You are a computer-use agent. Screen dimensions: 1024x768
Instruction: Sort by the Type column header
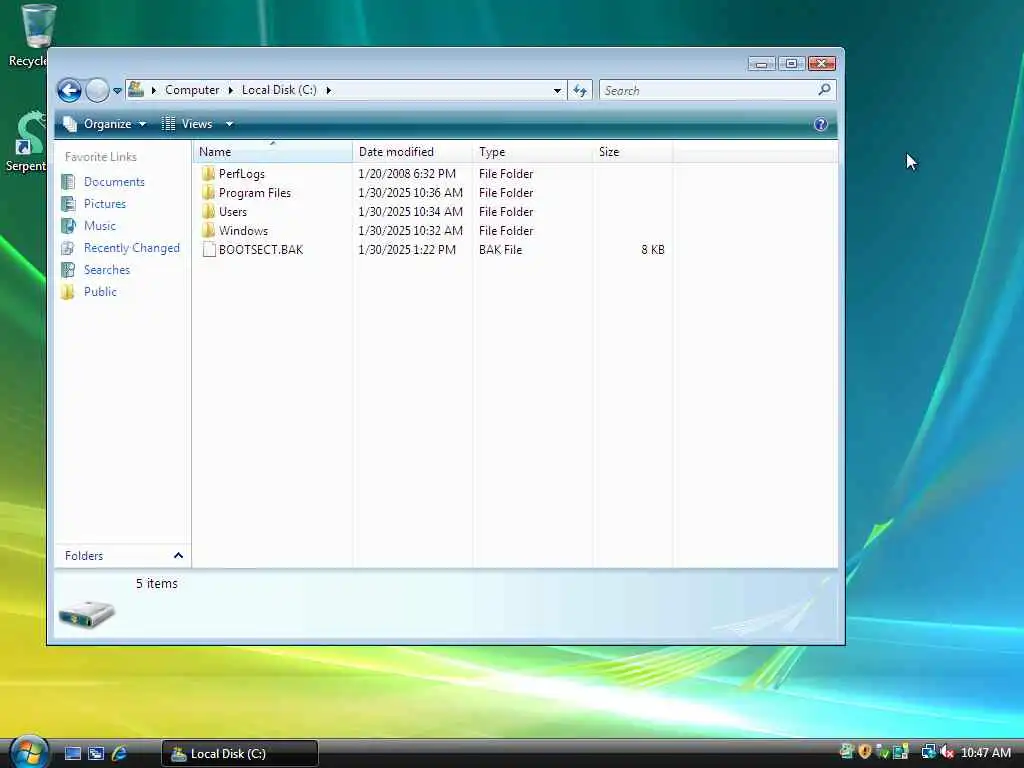533,152
